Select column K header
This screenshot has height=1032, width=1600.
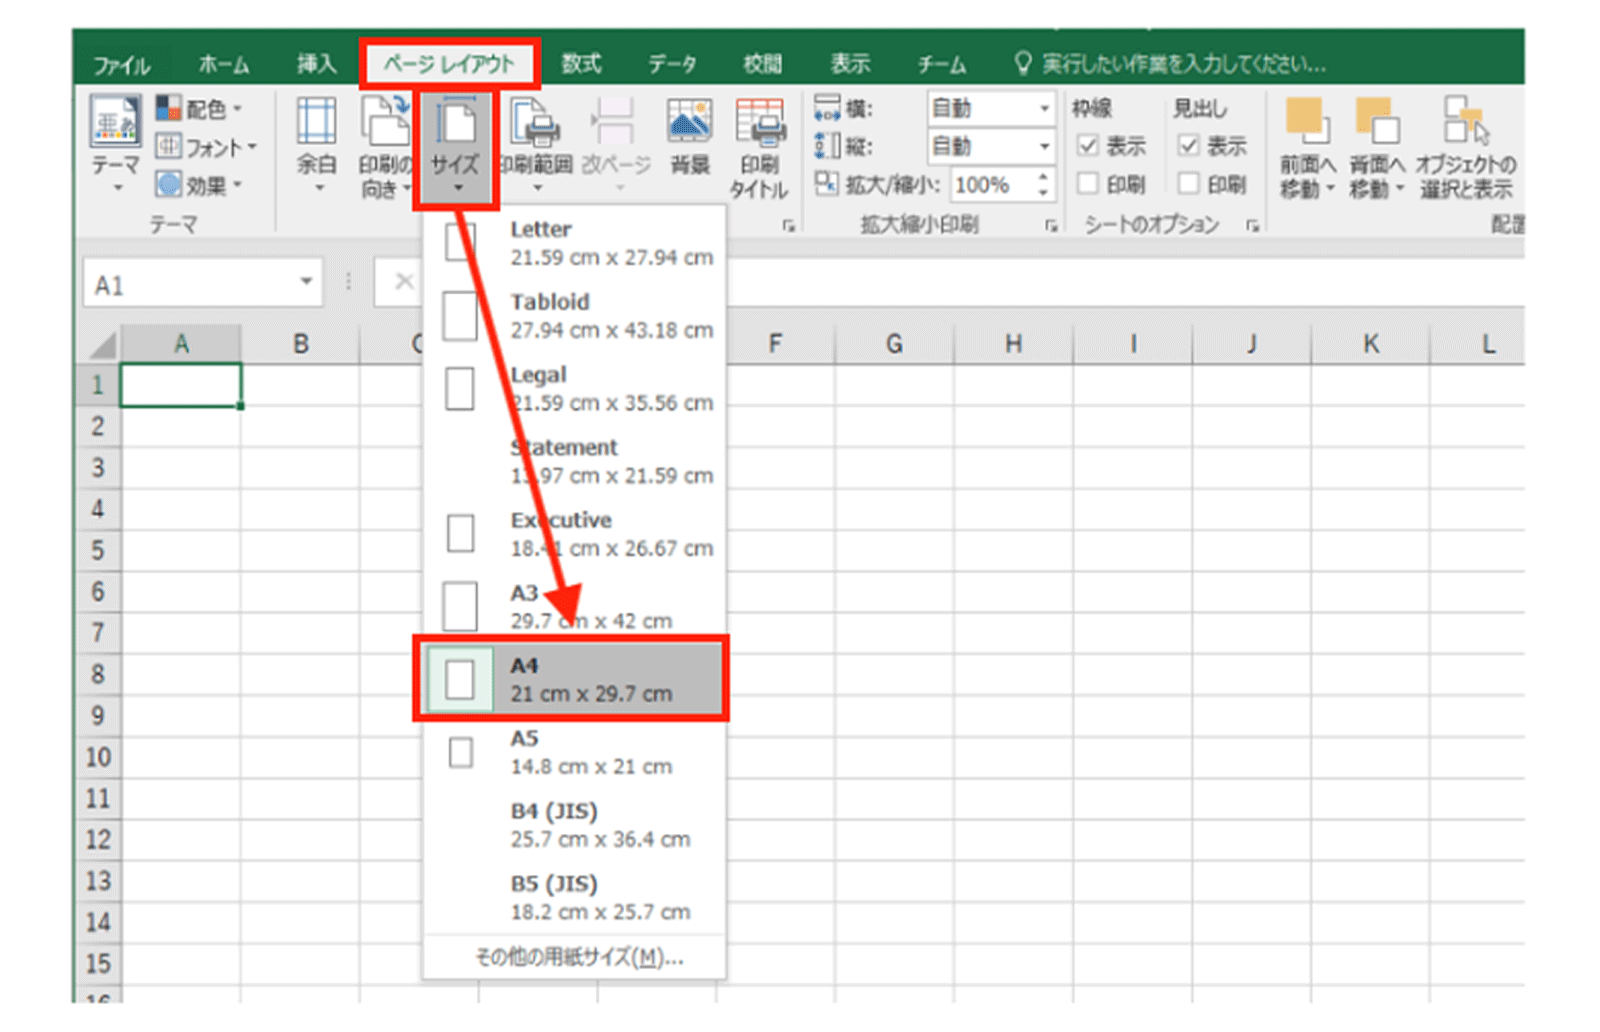click(x=1371, y=344)
